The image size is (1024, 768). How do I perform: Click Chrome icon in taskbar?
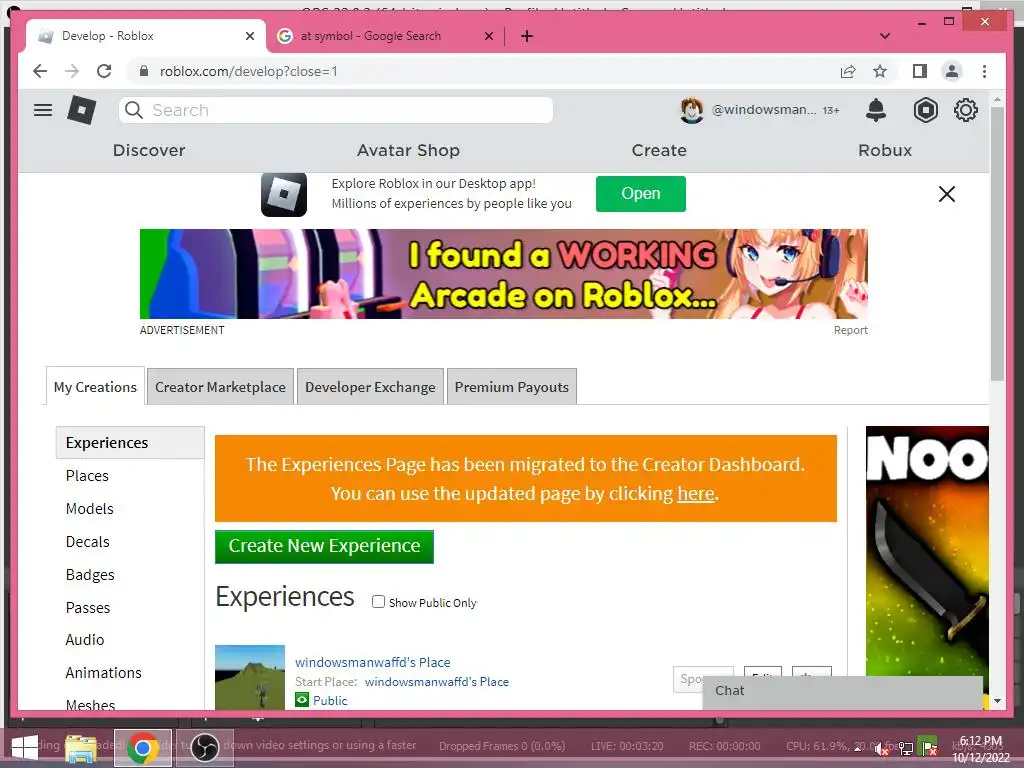click(143, 748)
